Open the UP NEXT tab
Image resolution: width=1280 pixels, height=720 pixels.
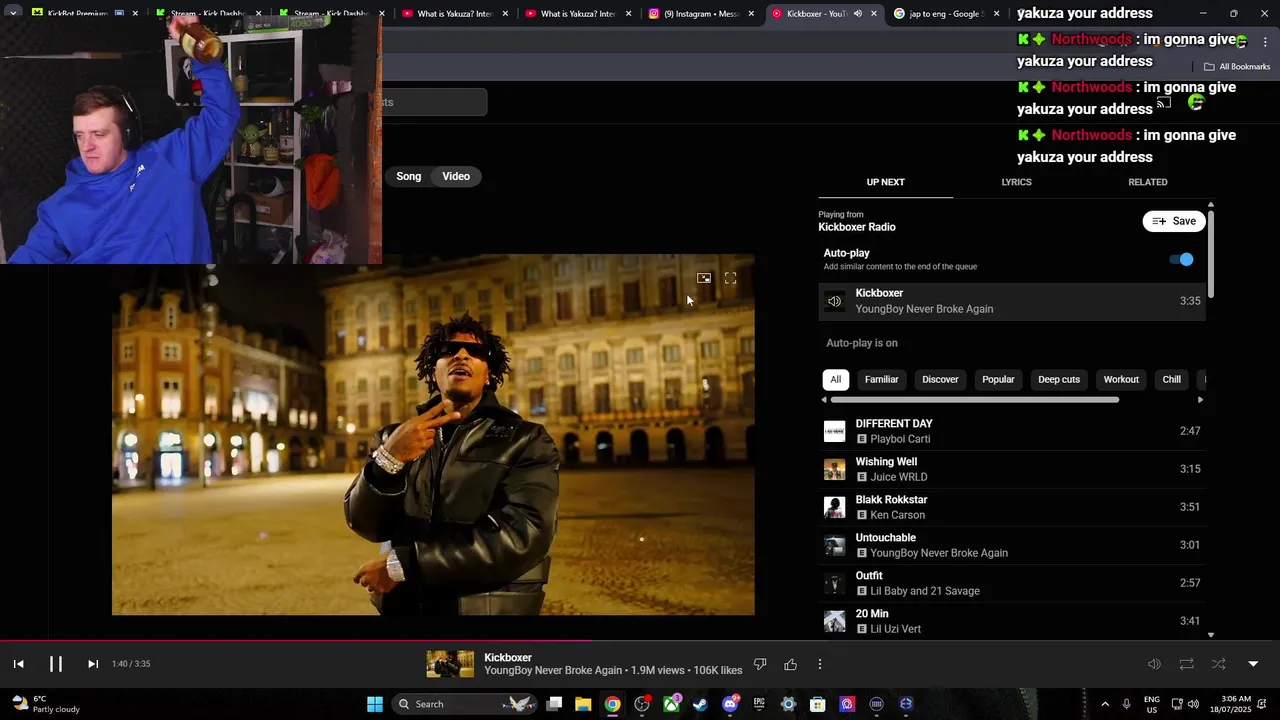click(885, 182)
